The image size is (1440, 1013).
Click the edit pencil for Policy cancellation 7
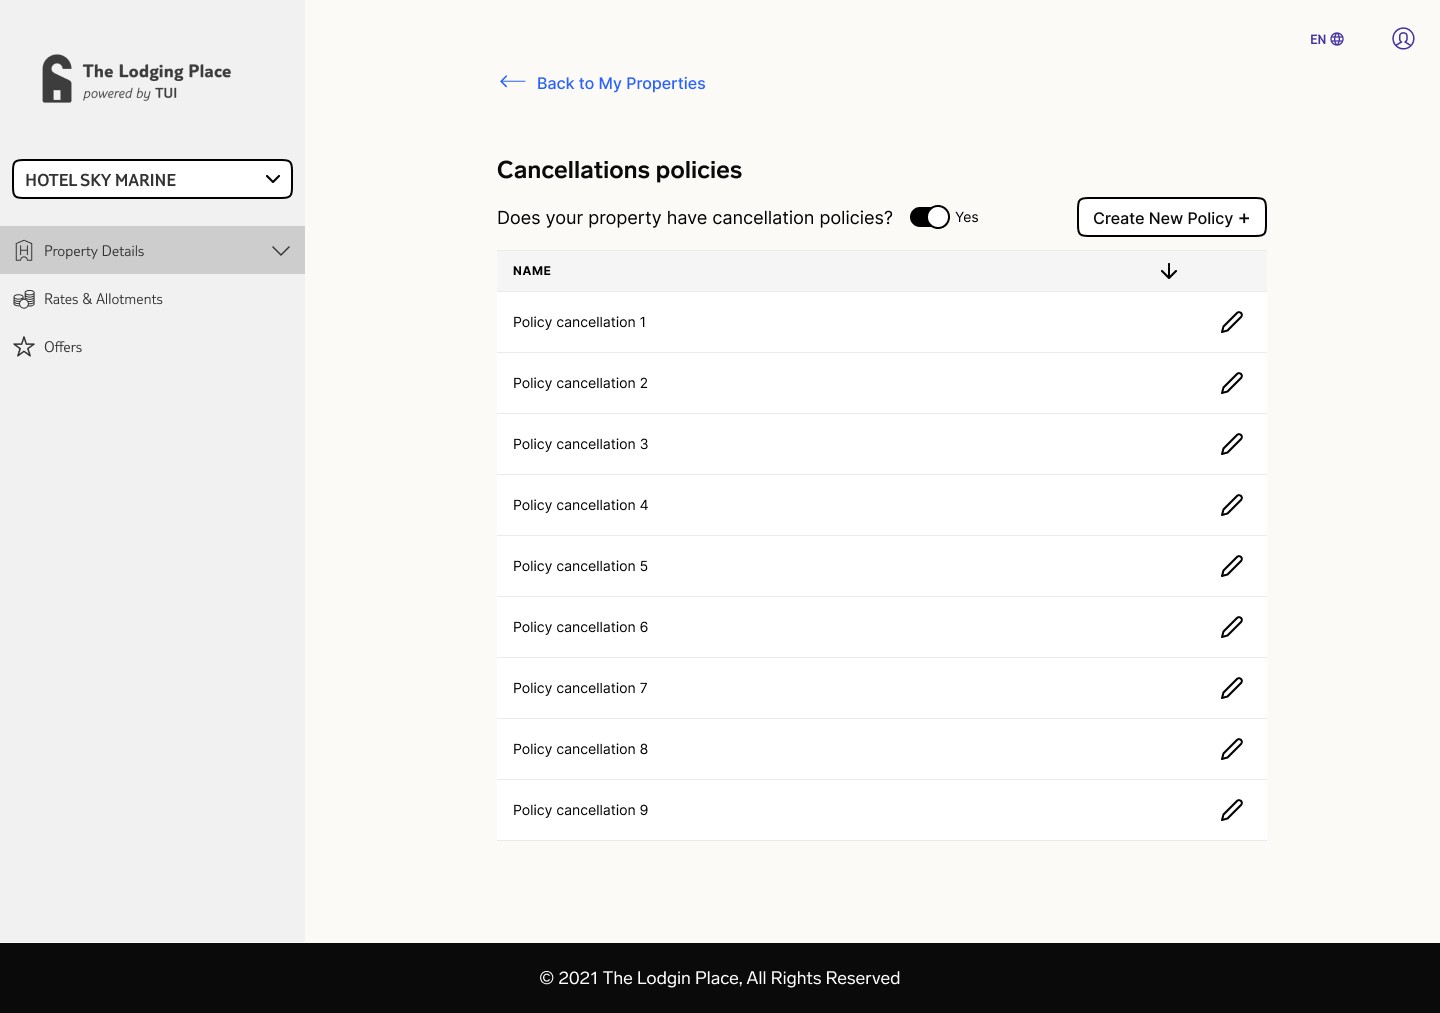pyautogui.click(x=1231, y=688)
